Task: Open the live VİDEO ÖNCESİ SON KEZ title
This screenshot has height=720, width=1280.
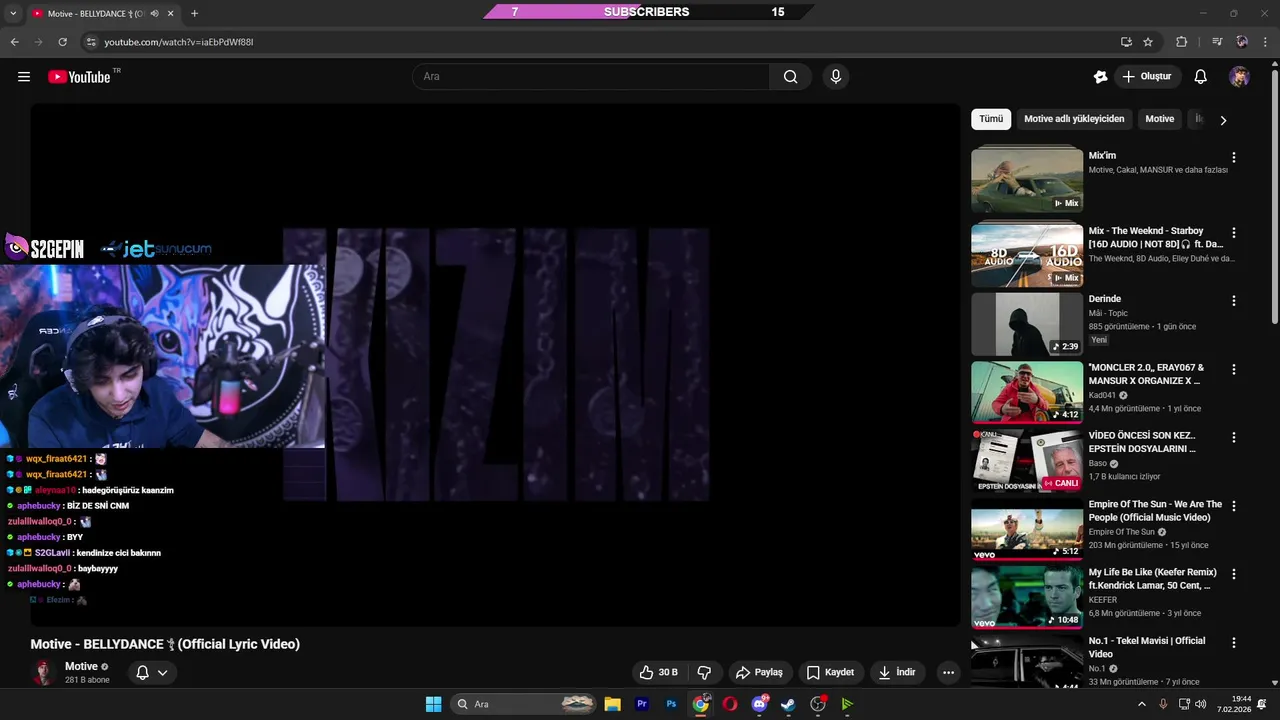Action: click(x=1142, y=442)
